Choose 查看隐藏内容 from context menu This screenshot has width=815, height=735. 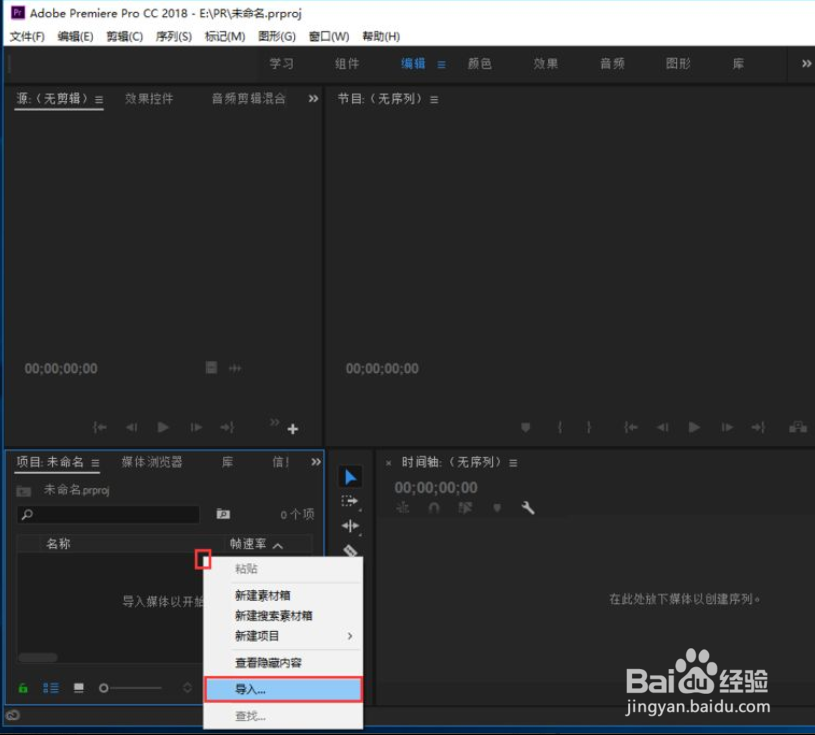(283, 663)
